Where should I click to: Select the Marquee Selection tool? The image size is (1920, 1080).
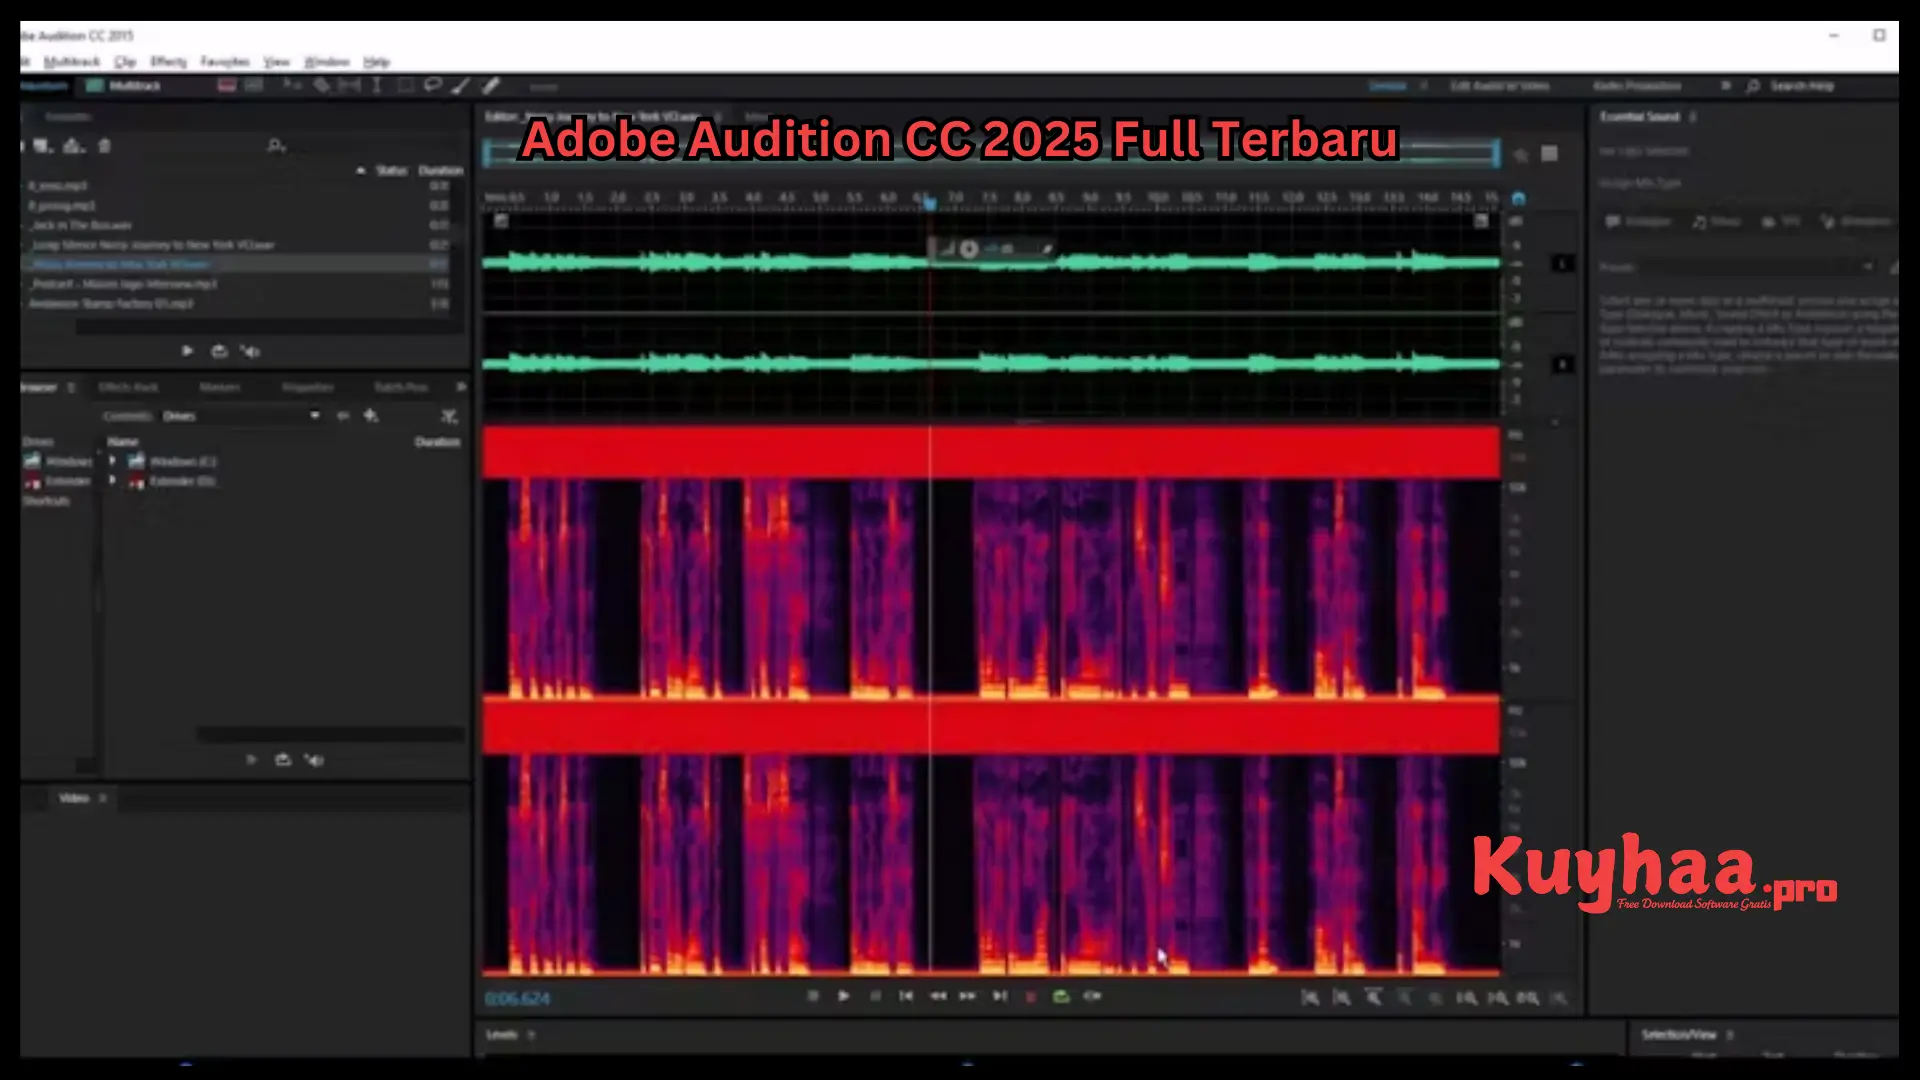coord(405,85)
